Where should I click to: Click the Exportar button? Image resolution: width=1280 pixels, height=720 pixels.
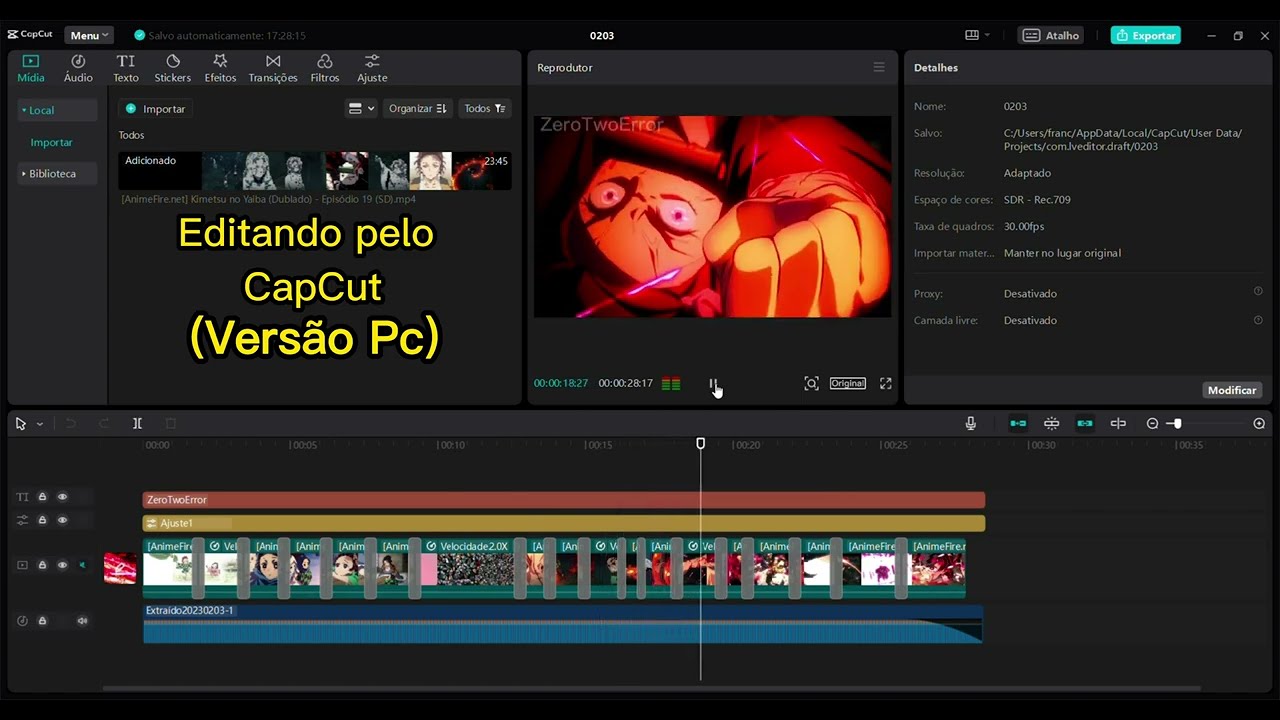(1146, 35)
